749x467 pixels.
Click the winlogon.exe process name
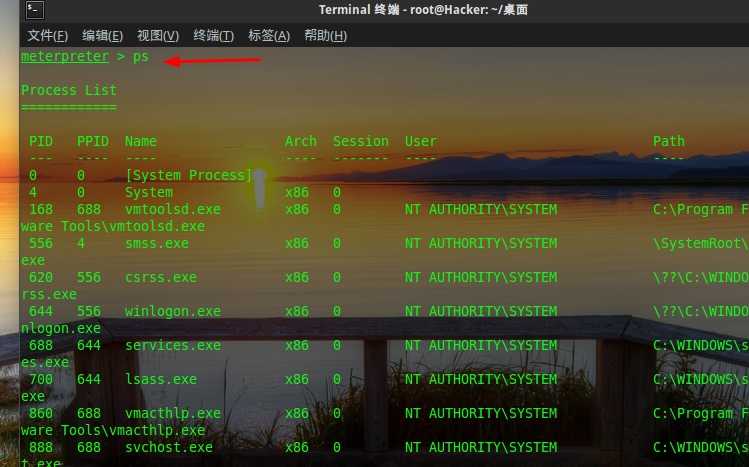coord(173,311)
